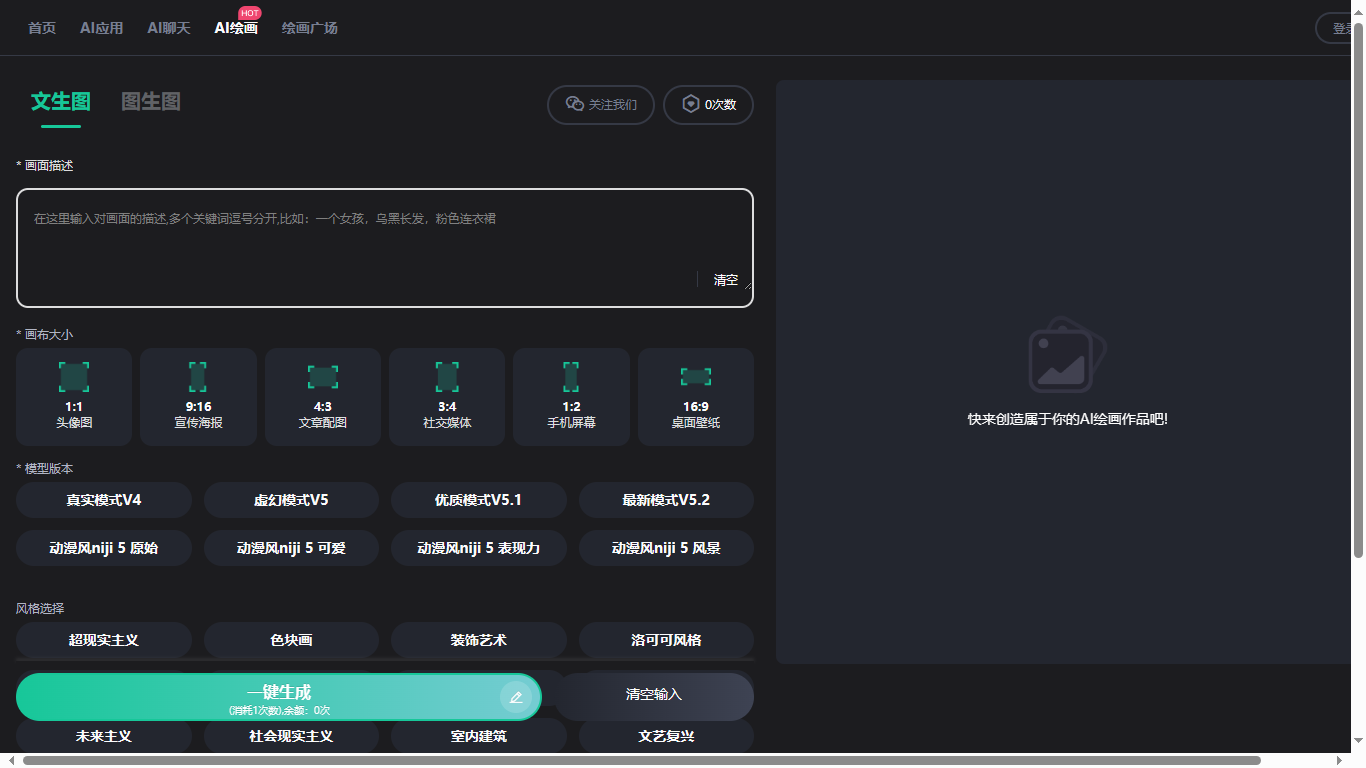Click the WeChat icon in 关注我们

(x=575, y=104)
